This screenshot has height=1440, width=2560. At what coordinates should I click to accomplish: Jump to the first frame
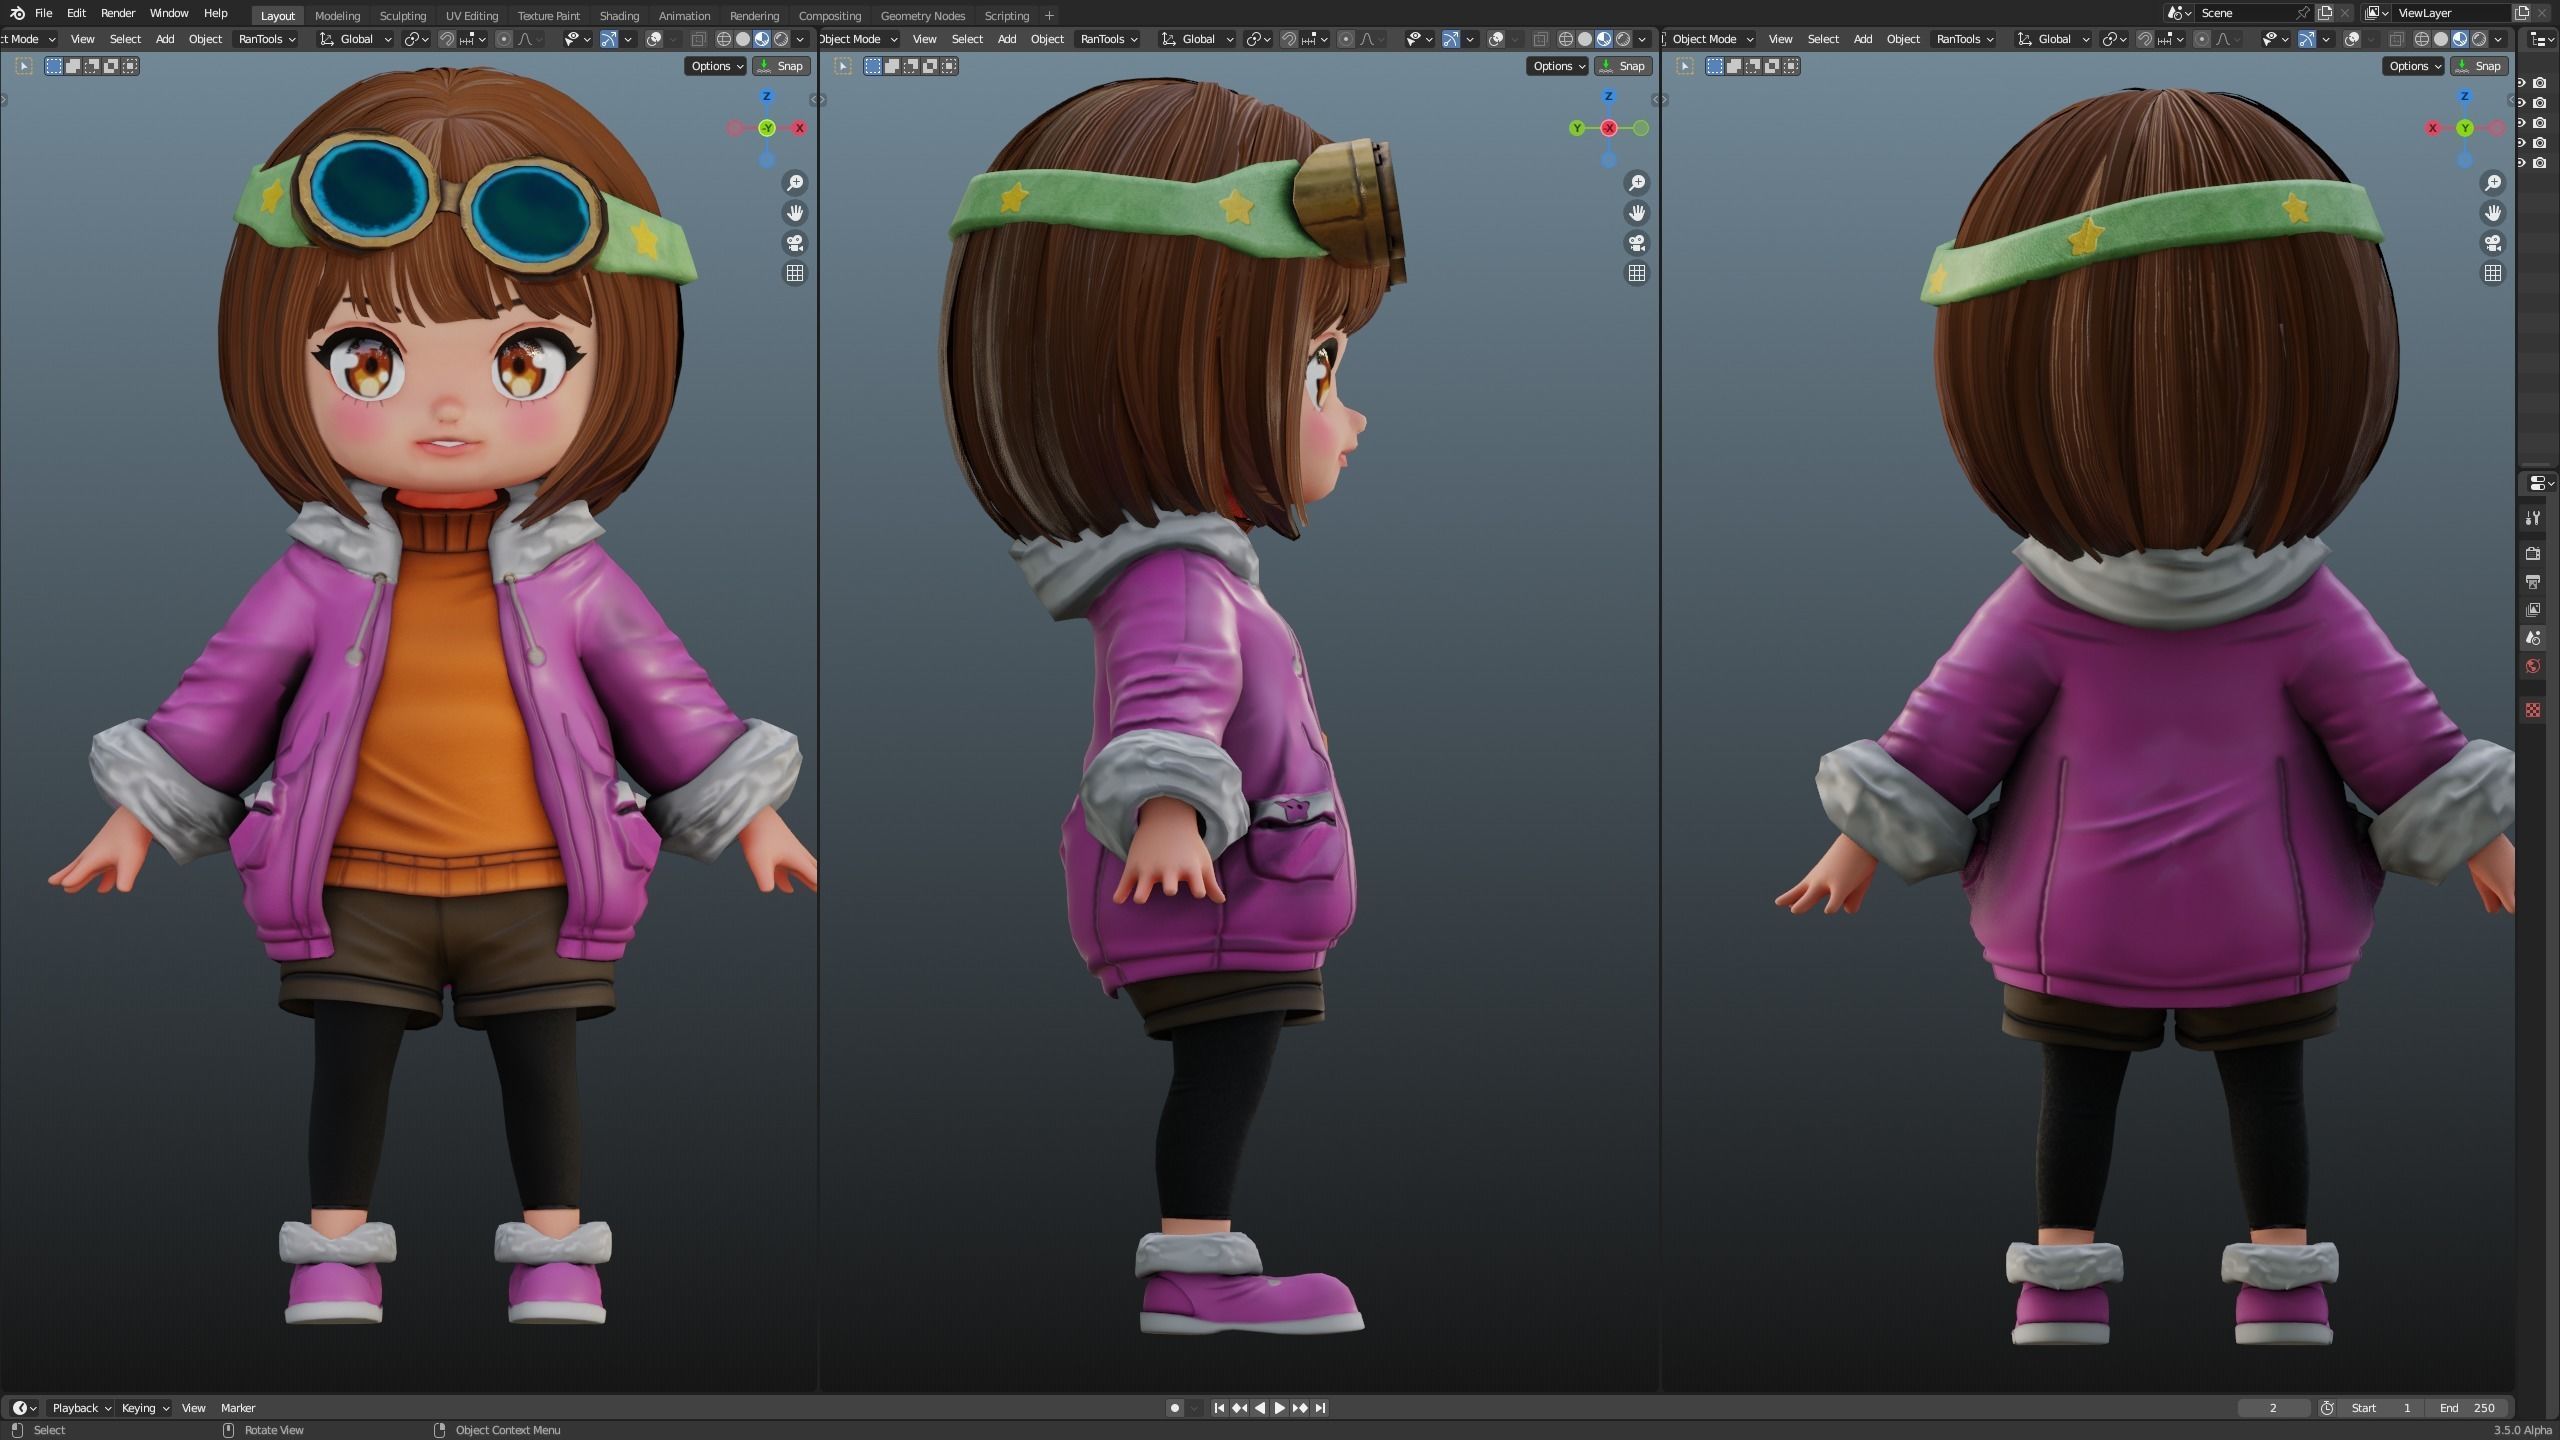(1219, 1408)
